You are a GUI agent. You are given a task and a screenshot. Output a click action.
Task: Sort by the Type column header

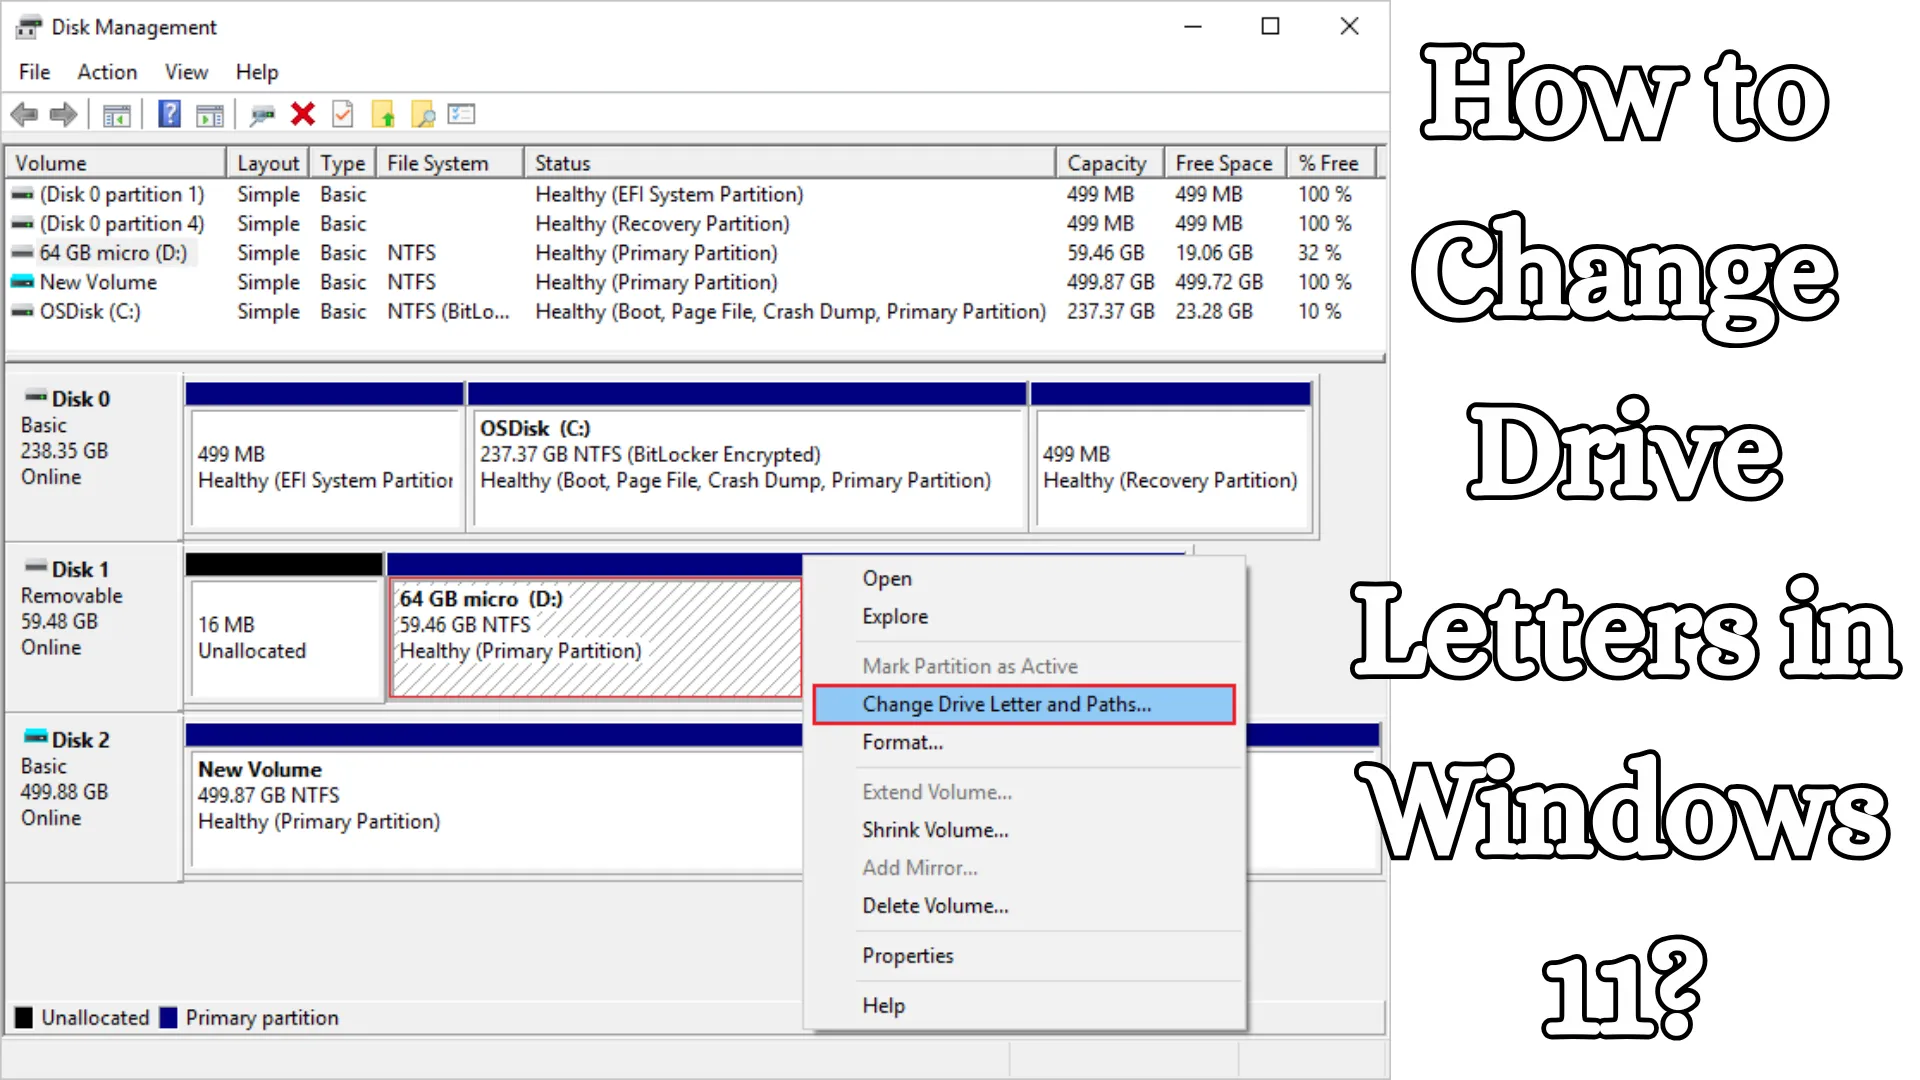point(343,163)
